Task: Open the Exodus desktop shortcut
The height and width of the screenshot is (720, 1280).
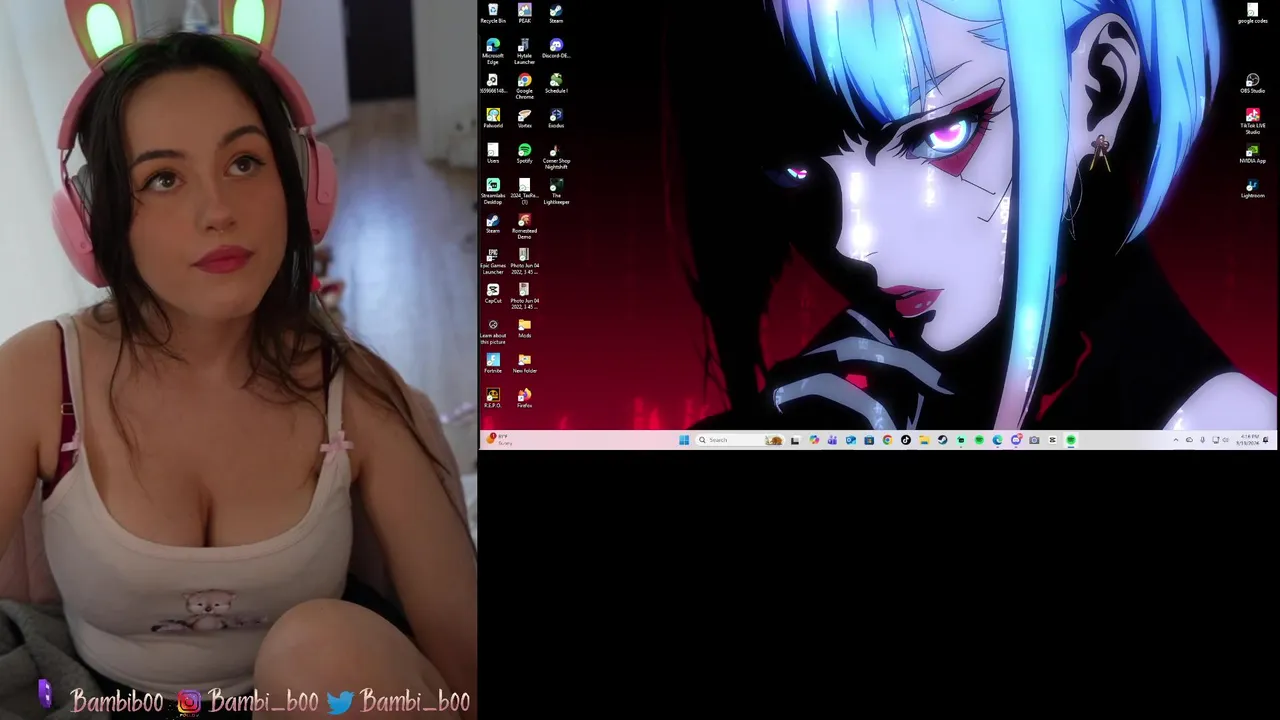Action: point(556,118)
